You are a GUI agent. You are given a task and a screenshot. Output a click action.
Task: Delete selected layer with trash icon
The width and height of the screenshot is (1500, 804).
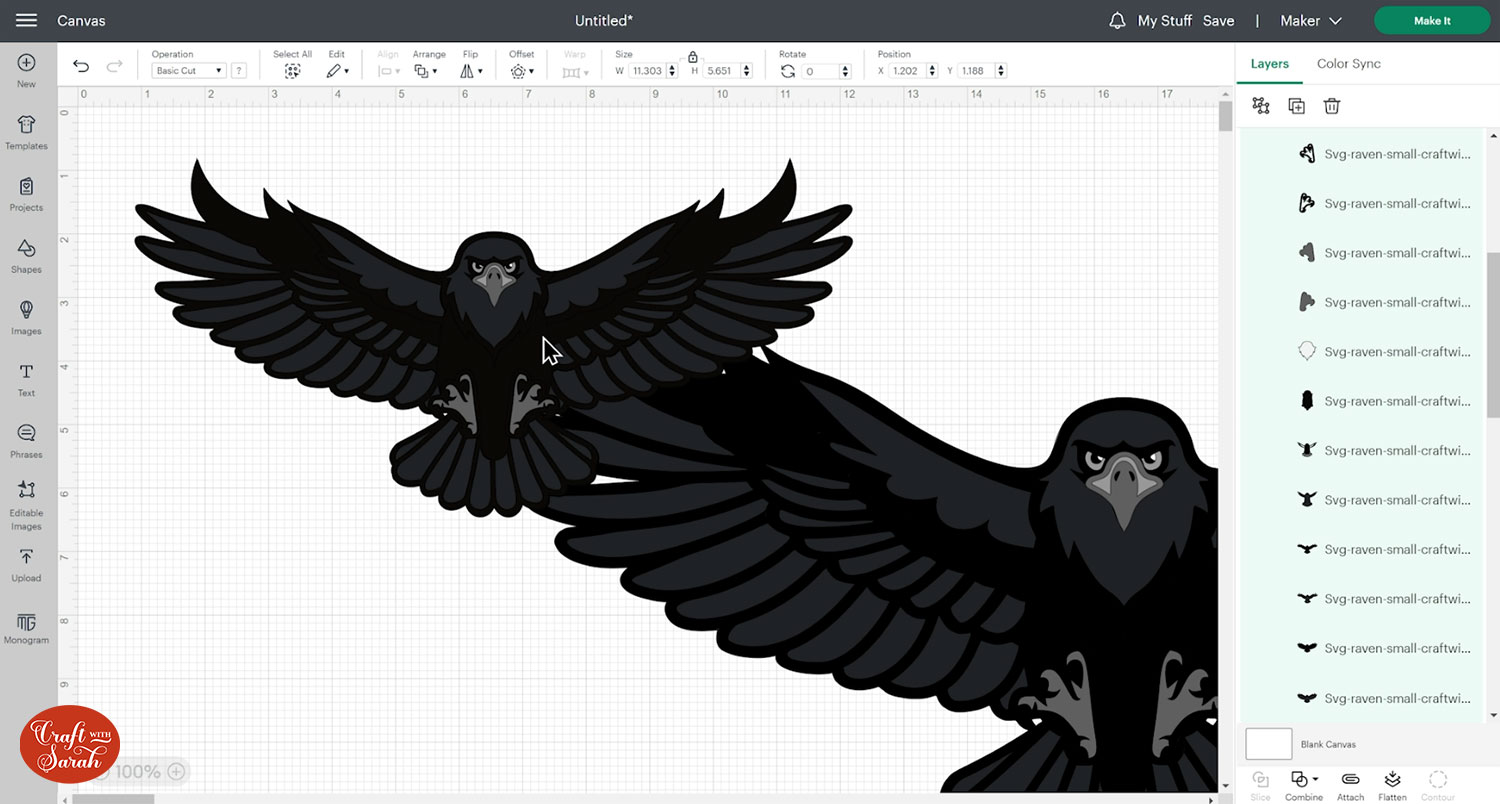pyautogui.click(x=1331, y=106)
